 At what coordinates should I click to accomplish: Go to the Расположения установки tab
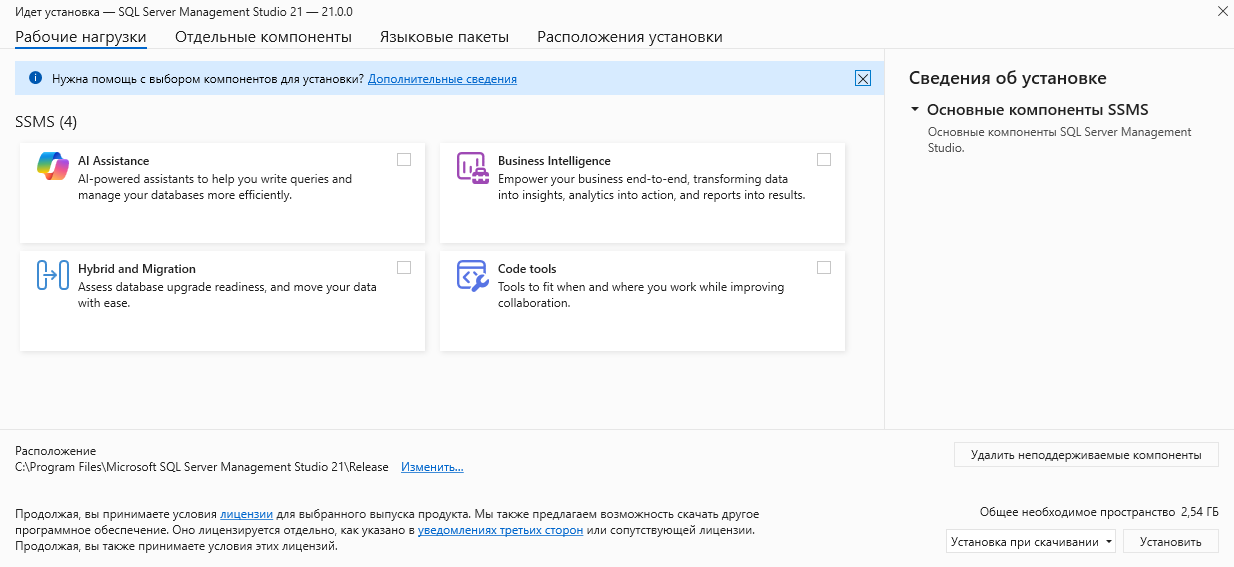629,37
